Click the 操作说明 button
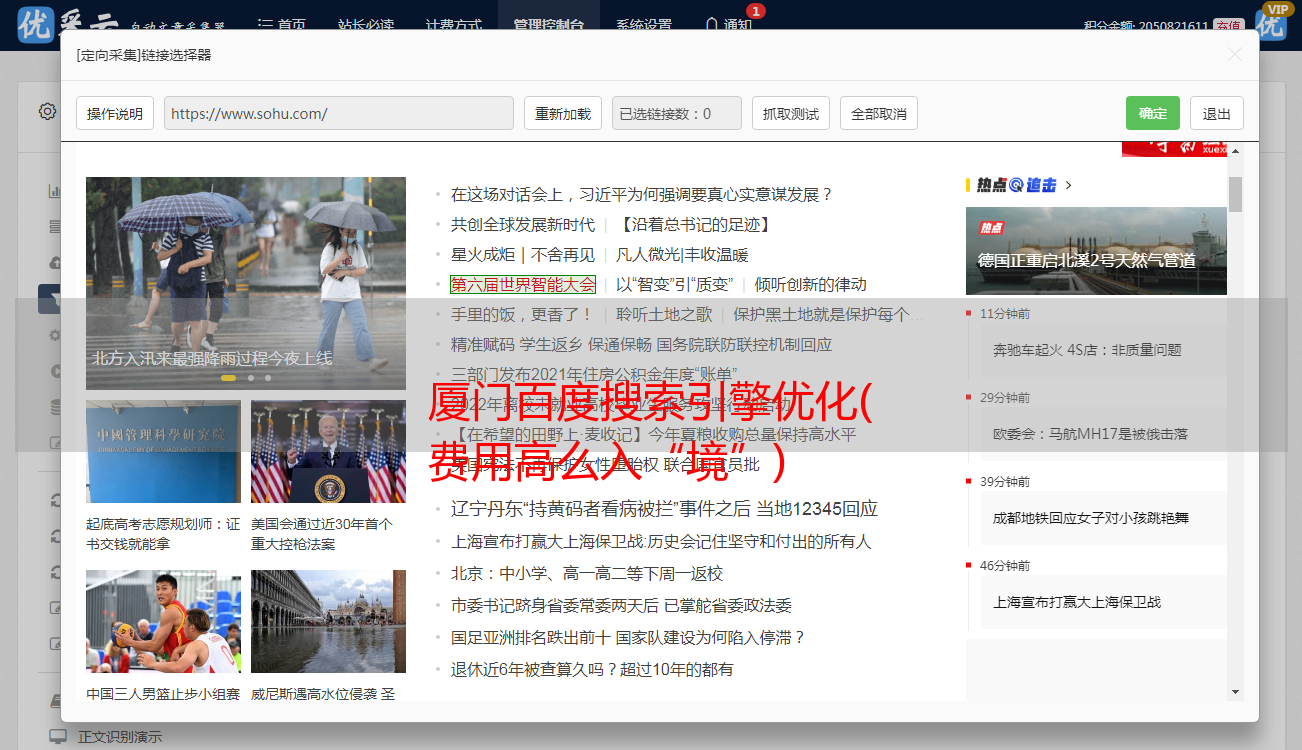The width and height of the screenshot is (1302, 750). pyautogui.click(x=115, y=113)
